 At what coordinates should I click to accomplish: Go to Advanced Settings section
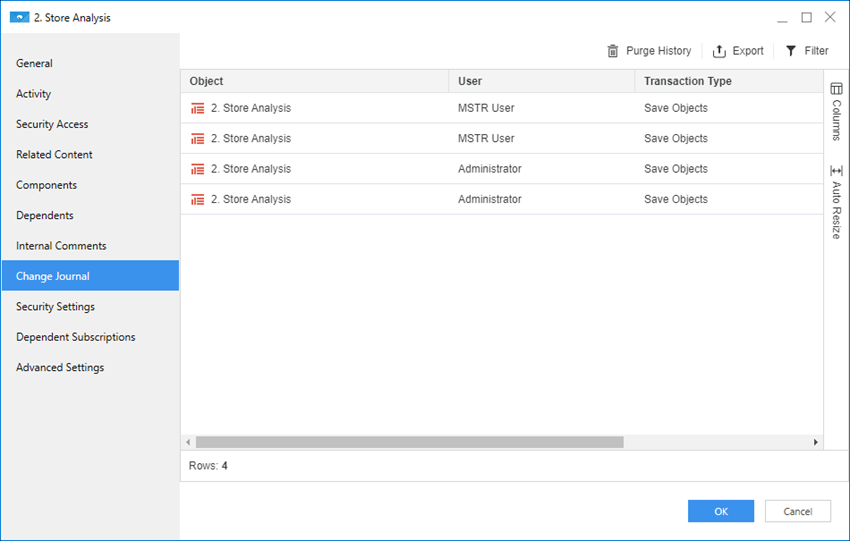click(60, 367)
